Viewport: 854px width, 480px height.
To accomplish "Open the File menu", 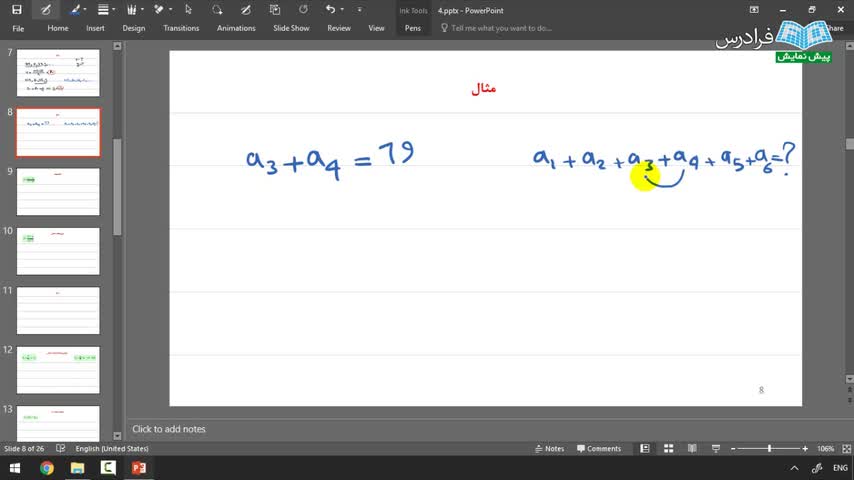I will tap(18, 28).
